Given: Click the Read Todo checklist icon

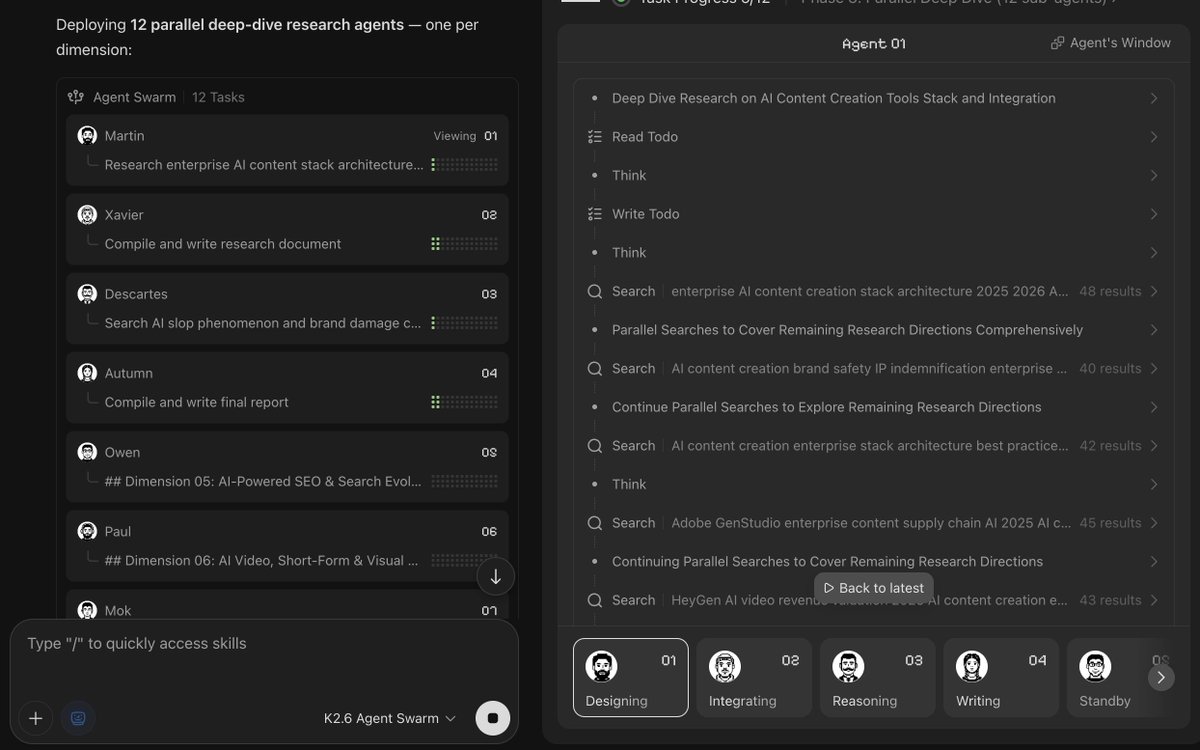Looking at the screenshot, I should point(595,137).
